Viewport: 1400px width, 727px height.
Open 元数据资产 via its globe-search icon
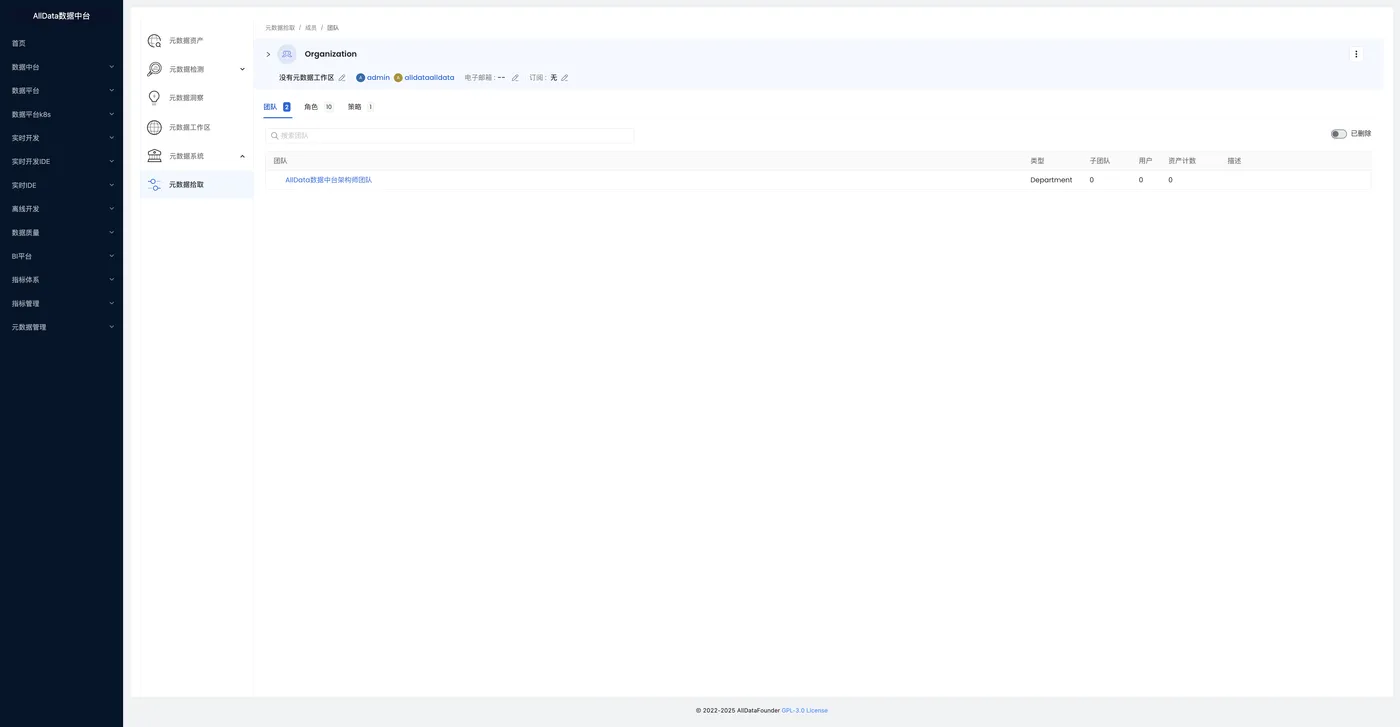click(154, 41)
